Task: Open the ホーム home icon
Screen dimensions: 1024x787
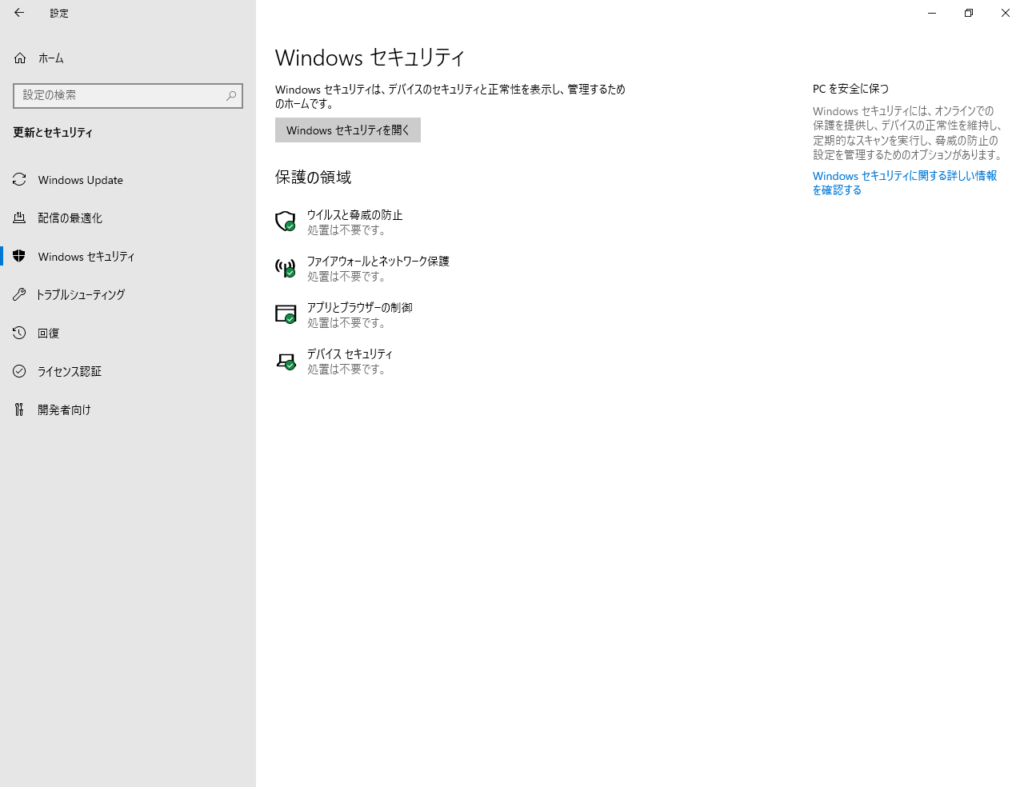Action: pyautogui.click(x=20, y=58)
